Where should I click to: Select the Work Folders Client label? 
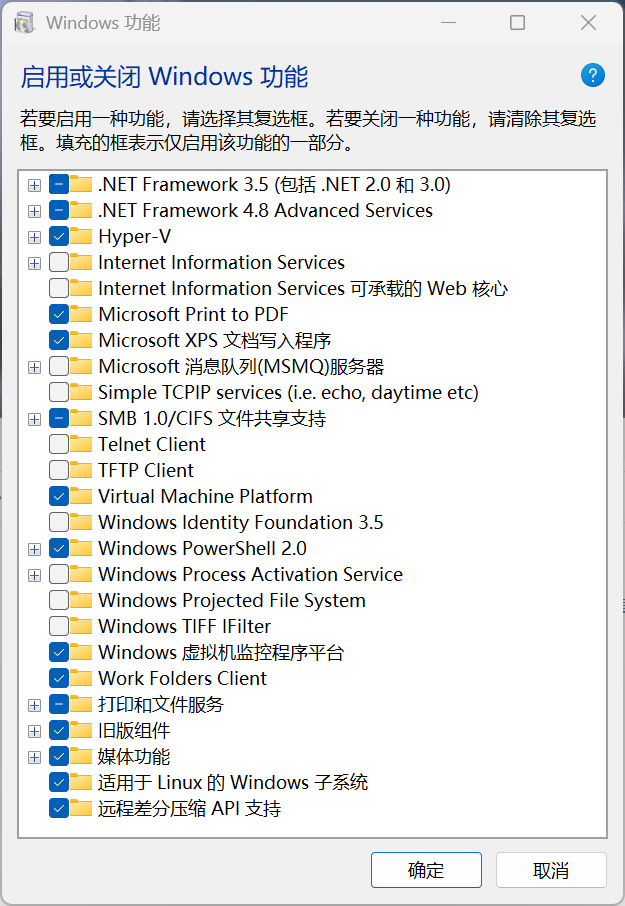coord(183,678)
